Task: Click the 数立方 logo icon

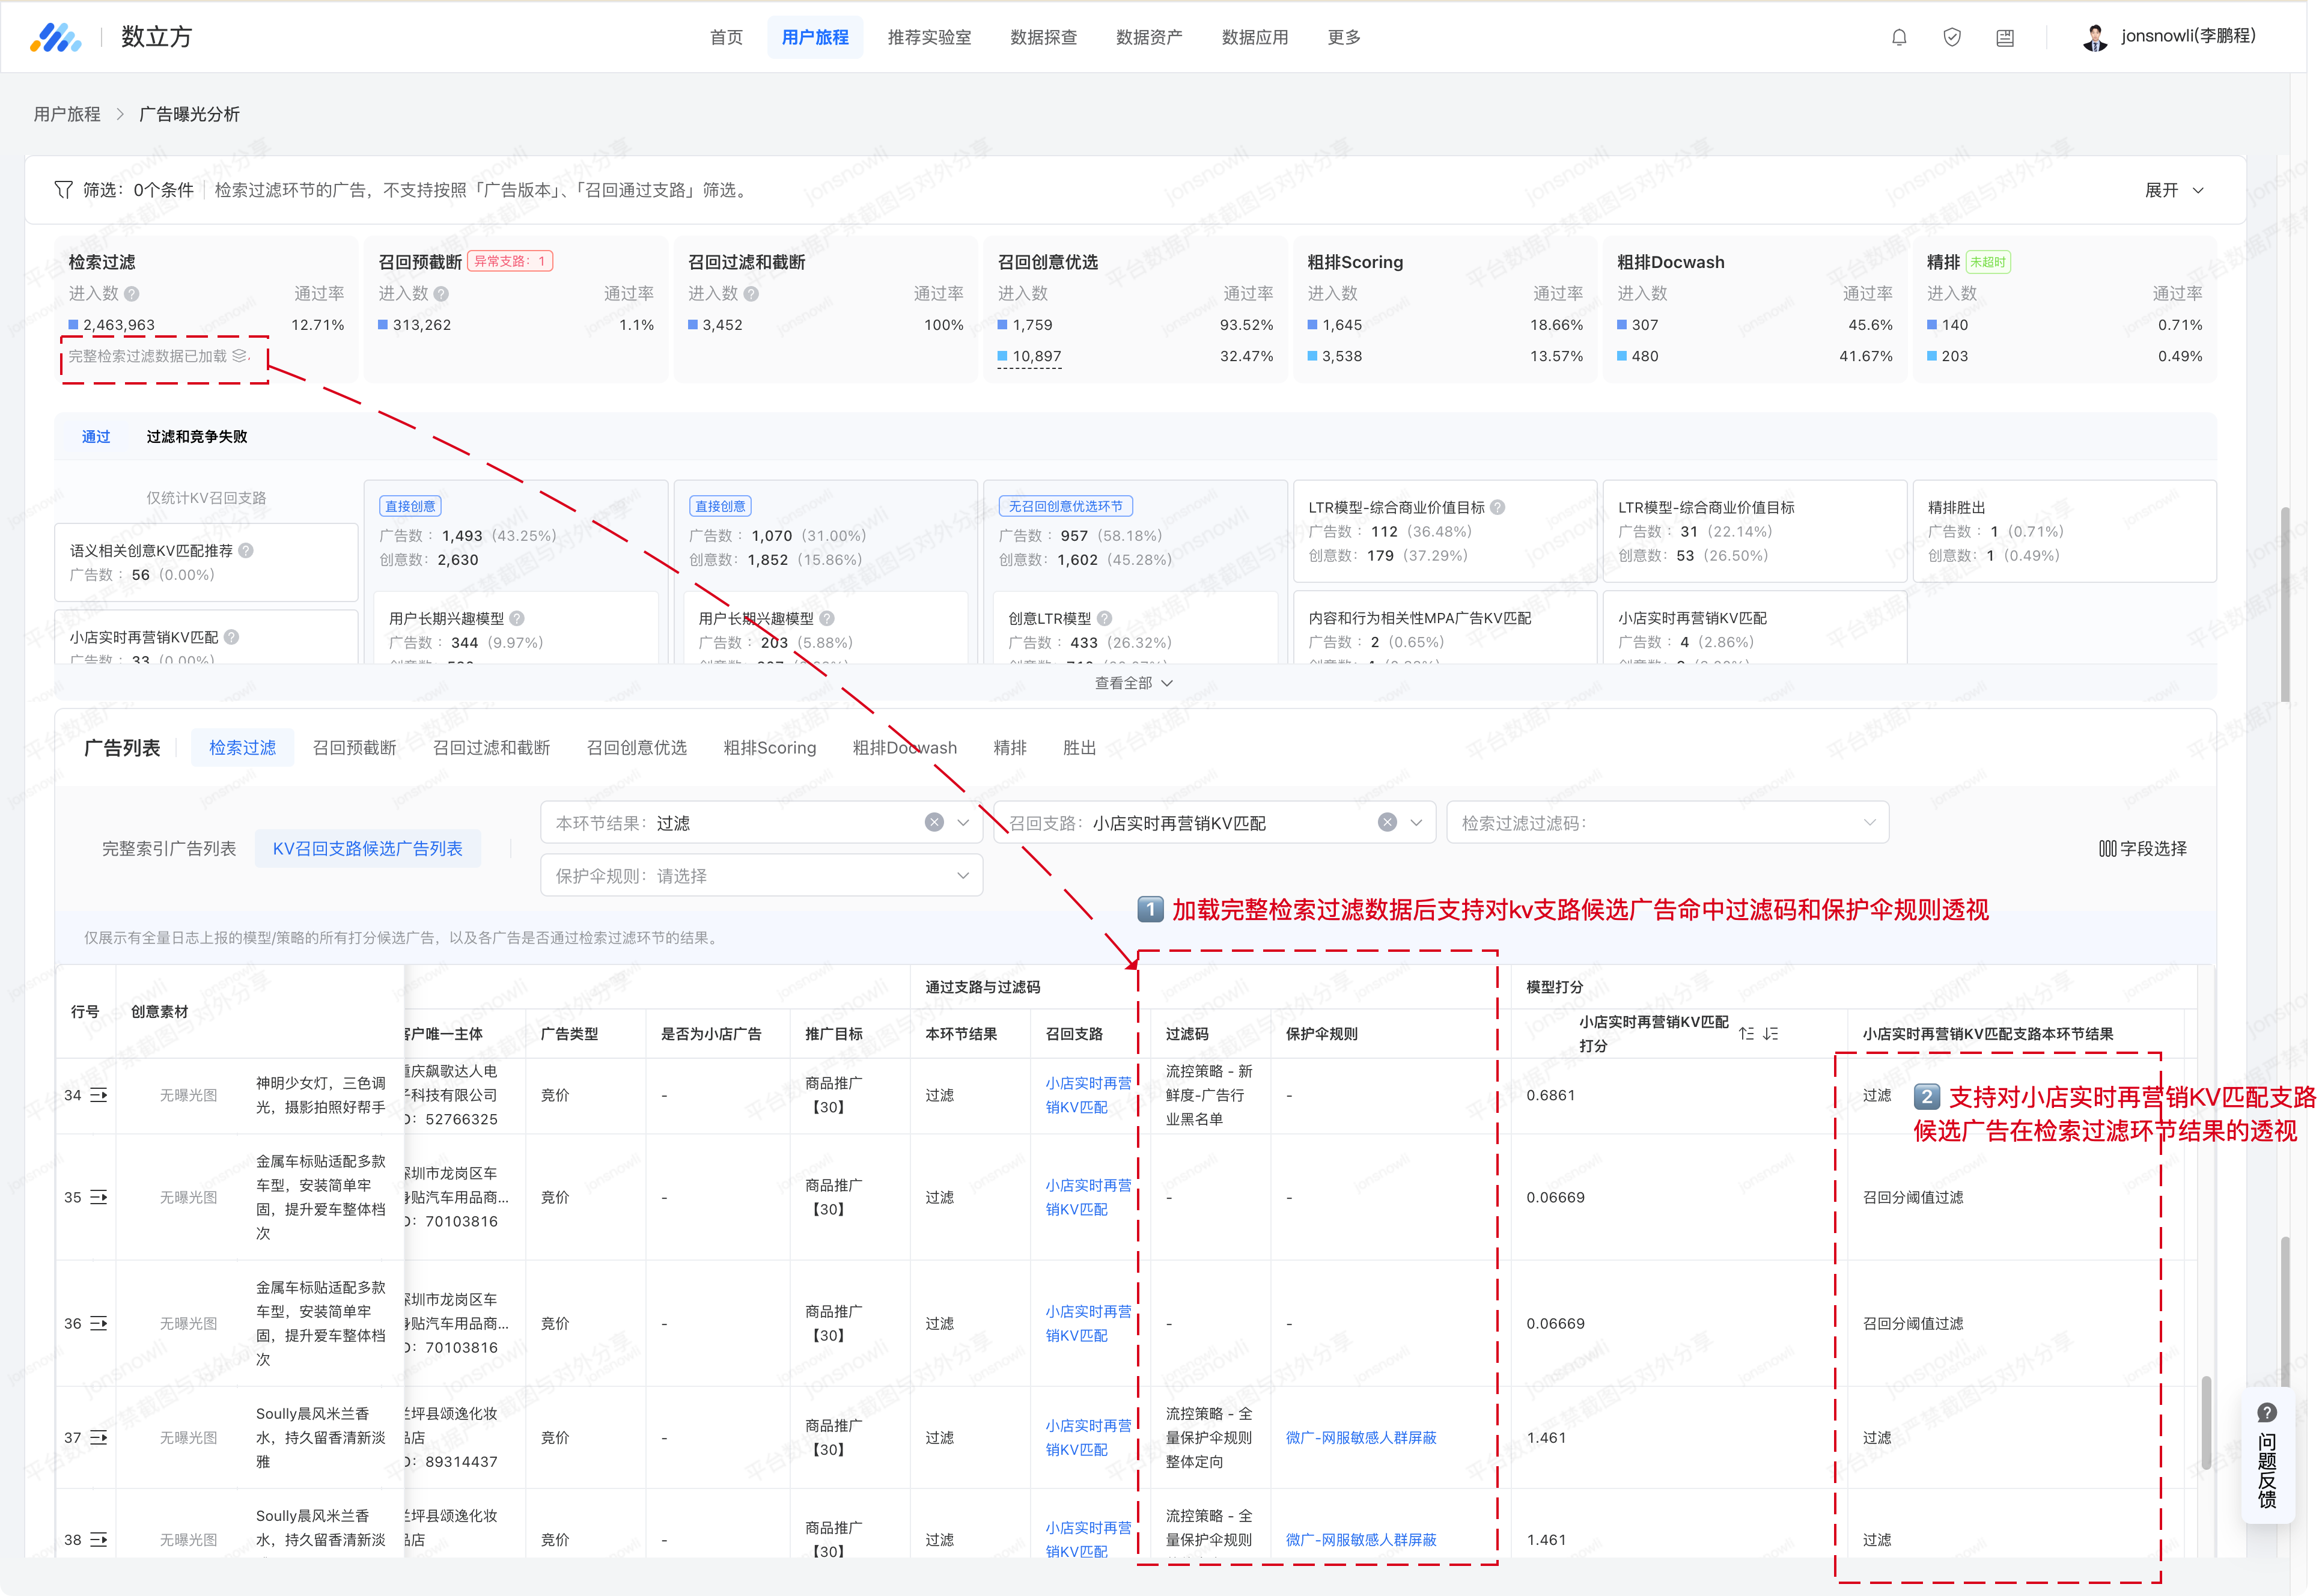Action: pos(55,37)
